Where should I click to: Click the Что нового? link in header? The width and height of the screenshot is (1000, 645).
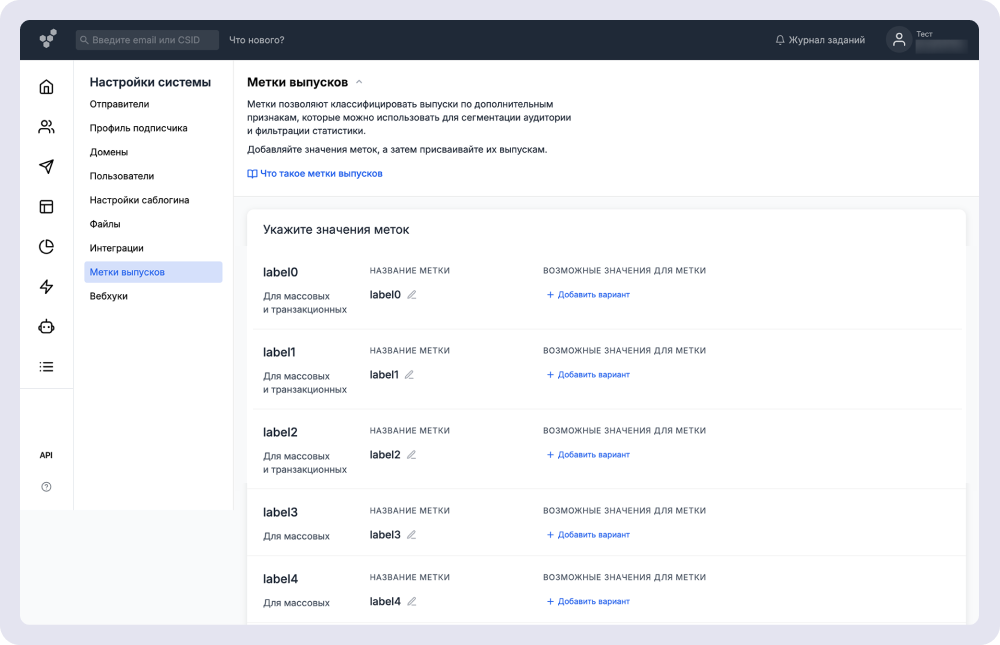[x=257, y=40]
